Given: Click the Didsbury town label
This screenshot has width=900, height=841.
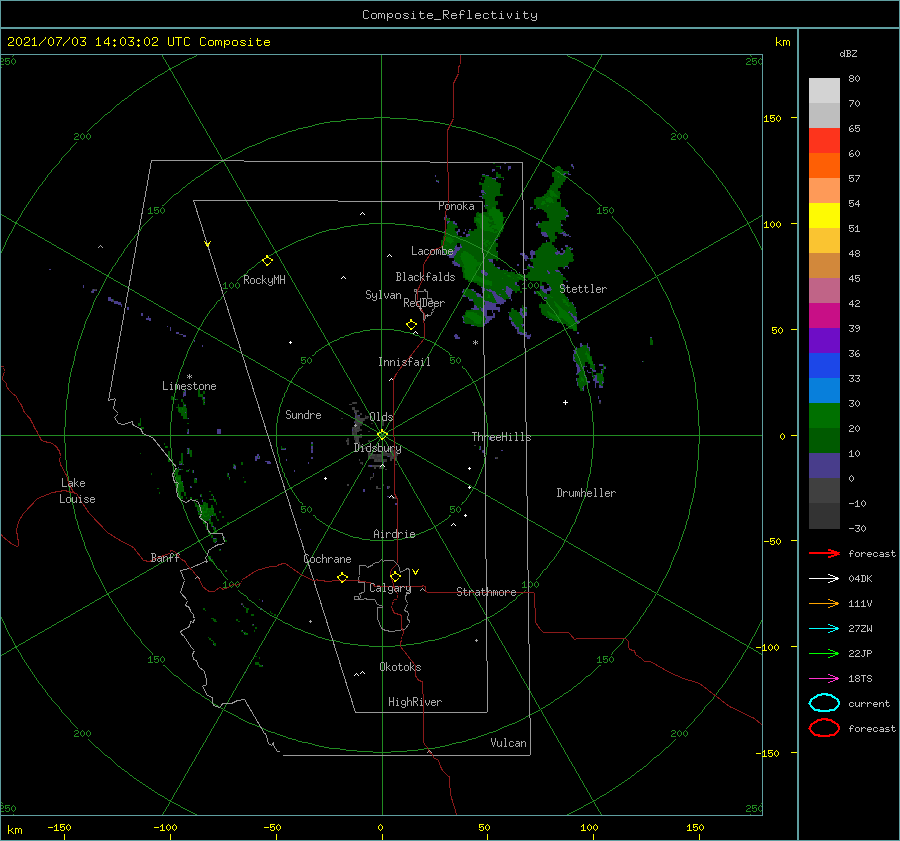Looking at the screenshot, I should click(377, 448).
